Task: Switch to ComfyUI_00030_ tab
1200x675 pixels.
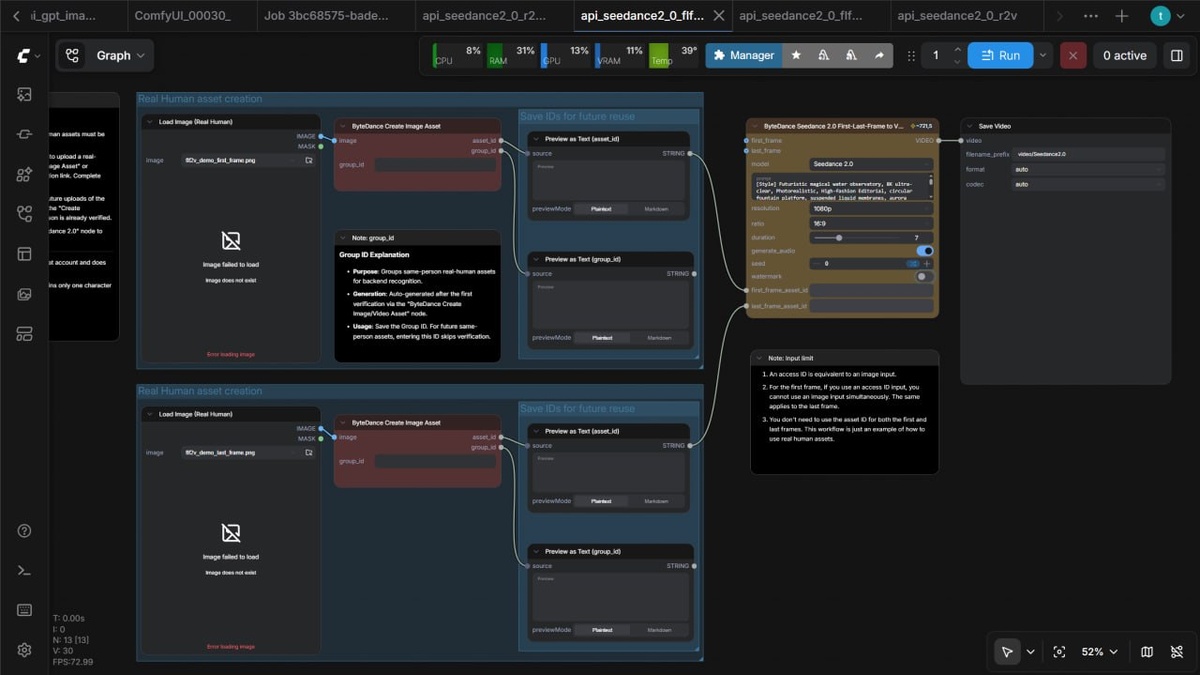Action: click(x=182, y=16)
